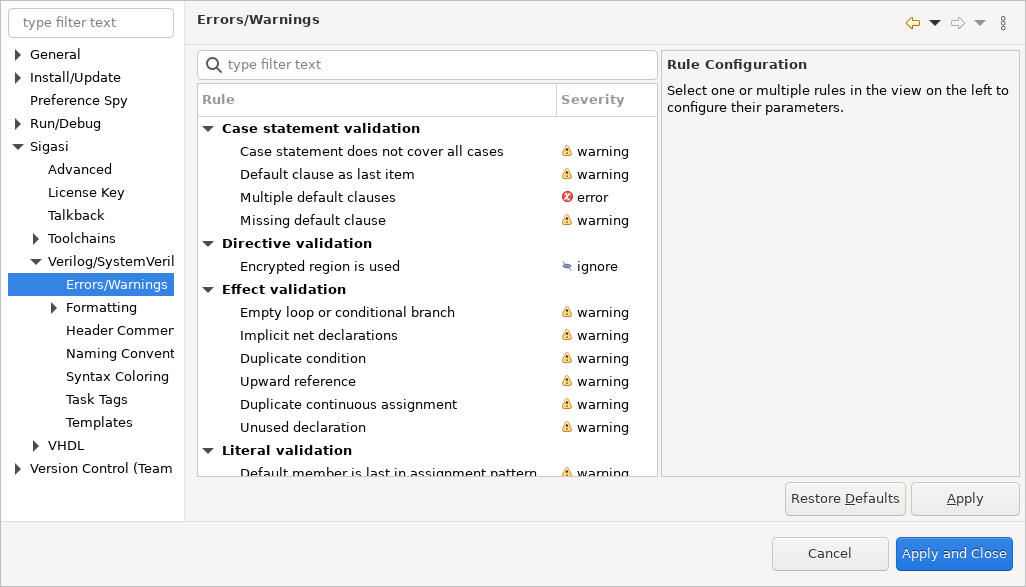Select Syntax Coloring in the preferences tree
This screenshot has height=587, width=1026.
click(117, 376)
